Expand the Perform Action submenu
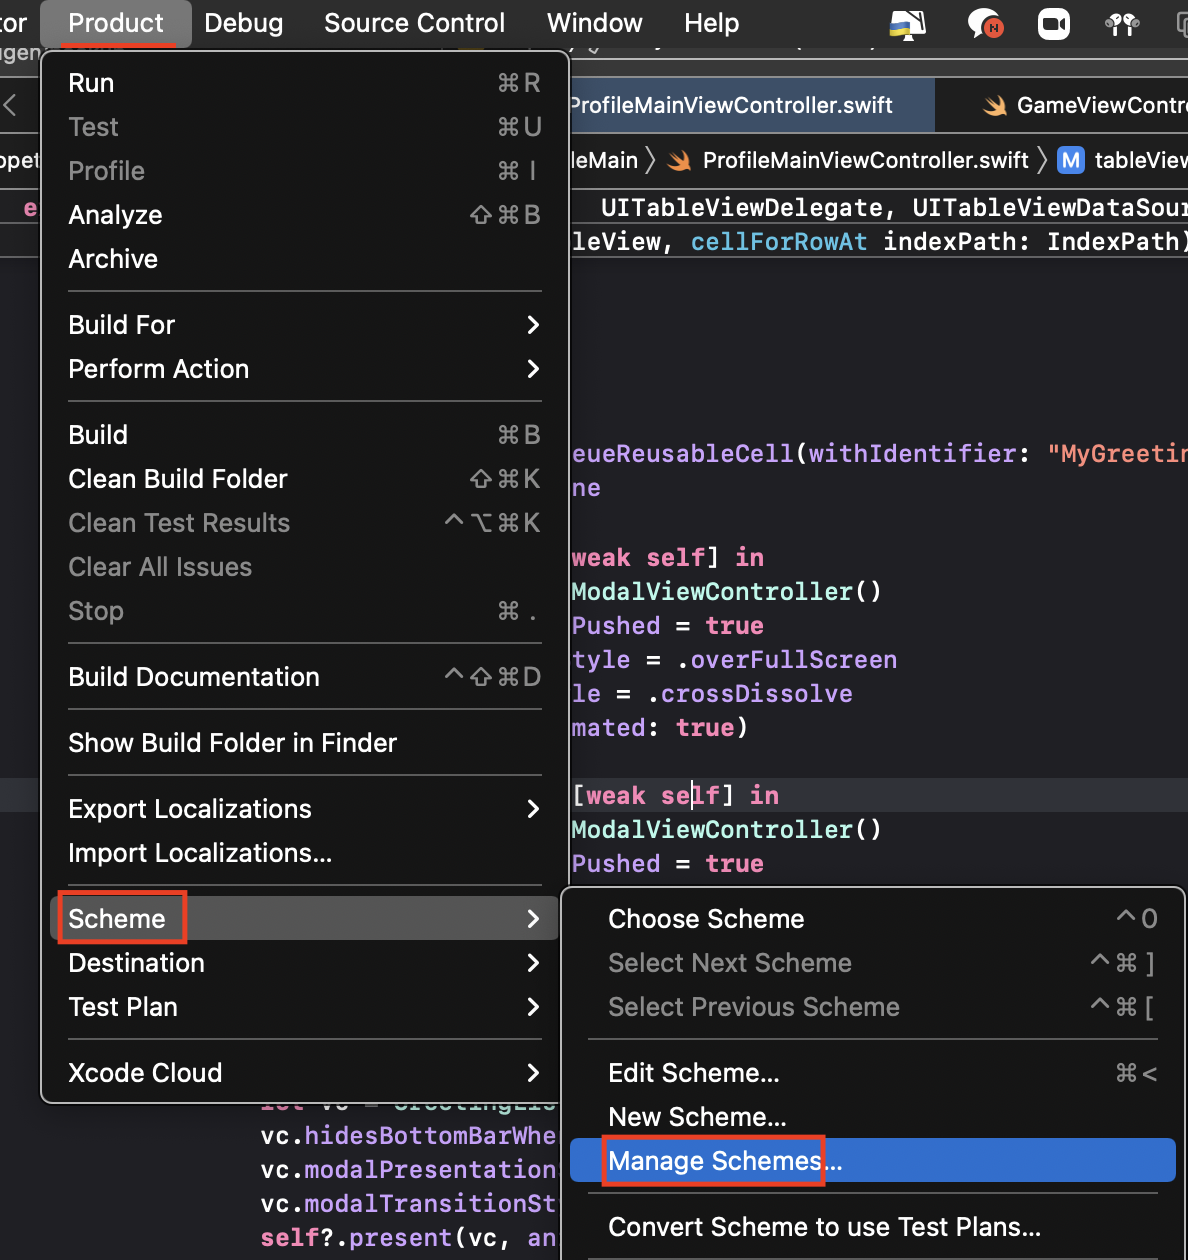The width and height of the screenshot is (1188, 1260). 305,369
